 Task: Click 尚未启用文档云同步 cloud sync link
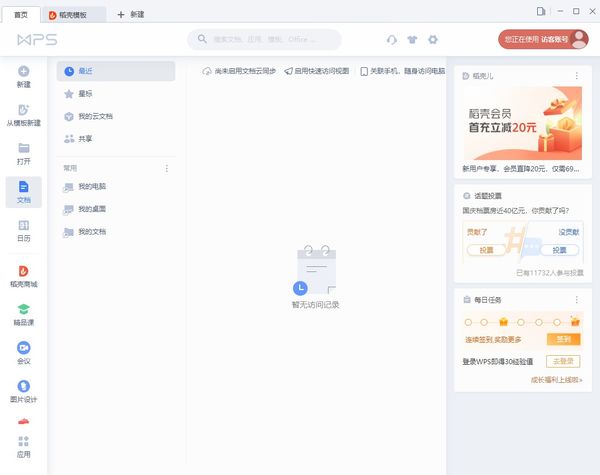click(239, 71)
